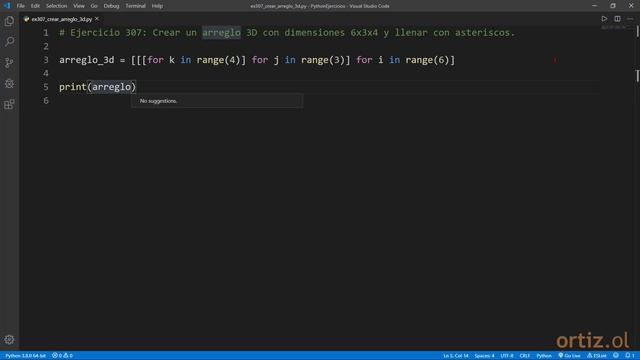Viewport: 640px width, 360px height.
Task: Click the highlighted 'arreglo' in the comment line
Action: (221, 33)
